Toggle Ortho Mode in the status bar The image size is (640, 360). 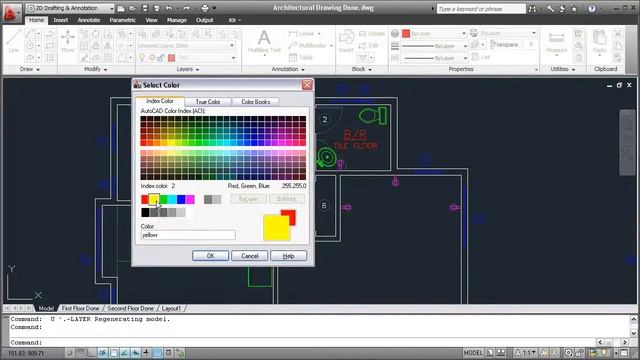pyautogui.click(x=92, y=353)
